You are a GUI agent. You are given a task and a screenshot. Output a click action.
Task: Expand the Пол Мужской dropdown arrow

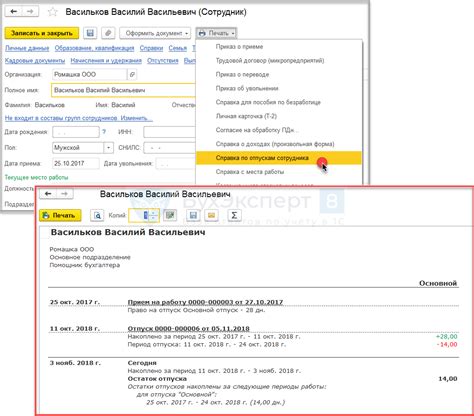coord(108,148)
